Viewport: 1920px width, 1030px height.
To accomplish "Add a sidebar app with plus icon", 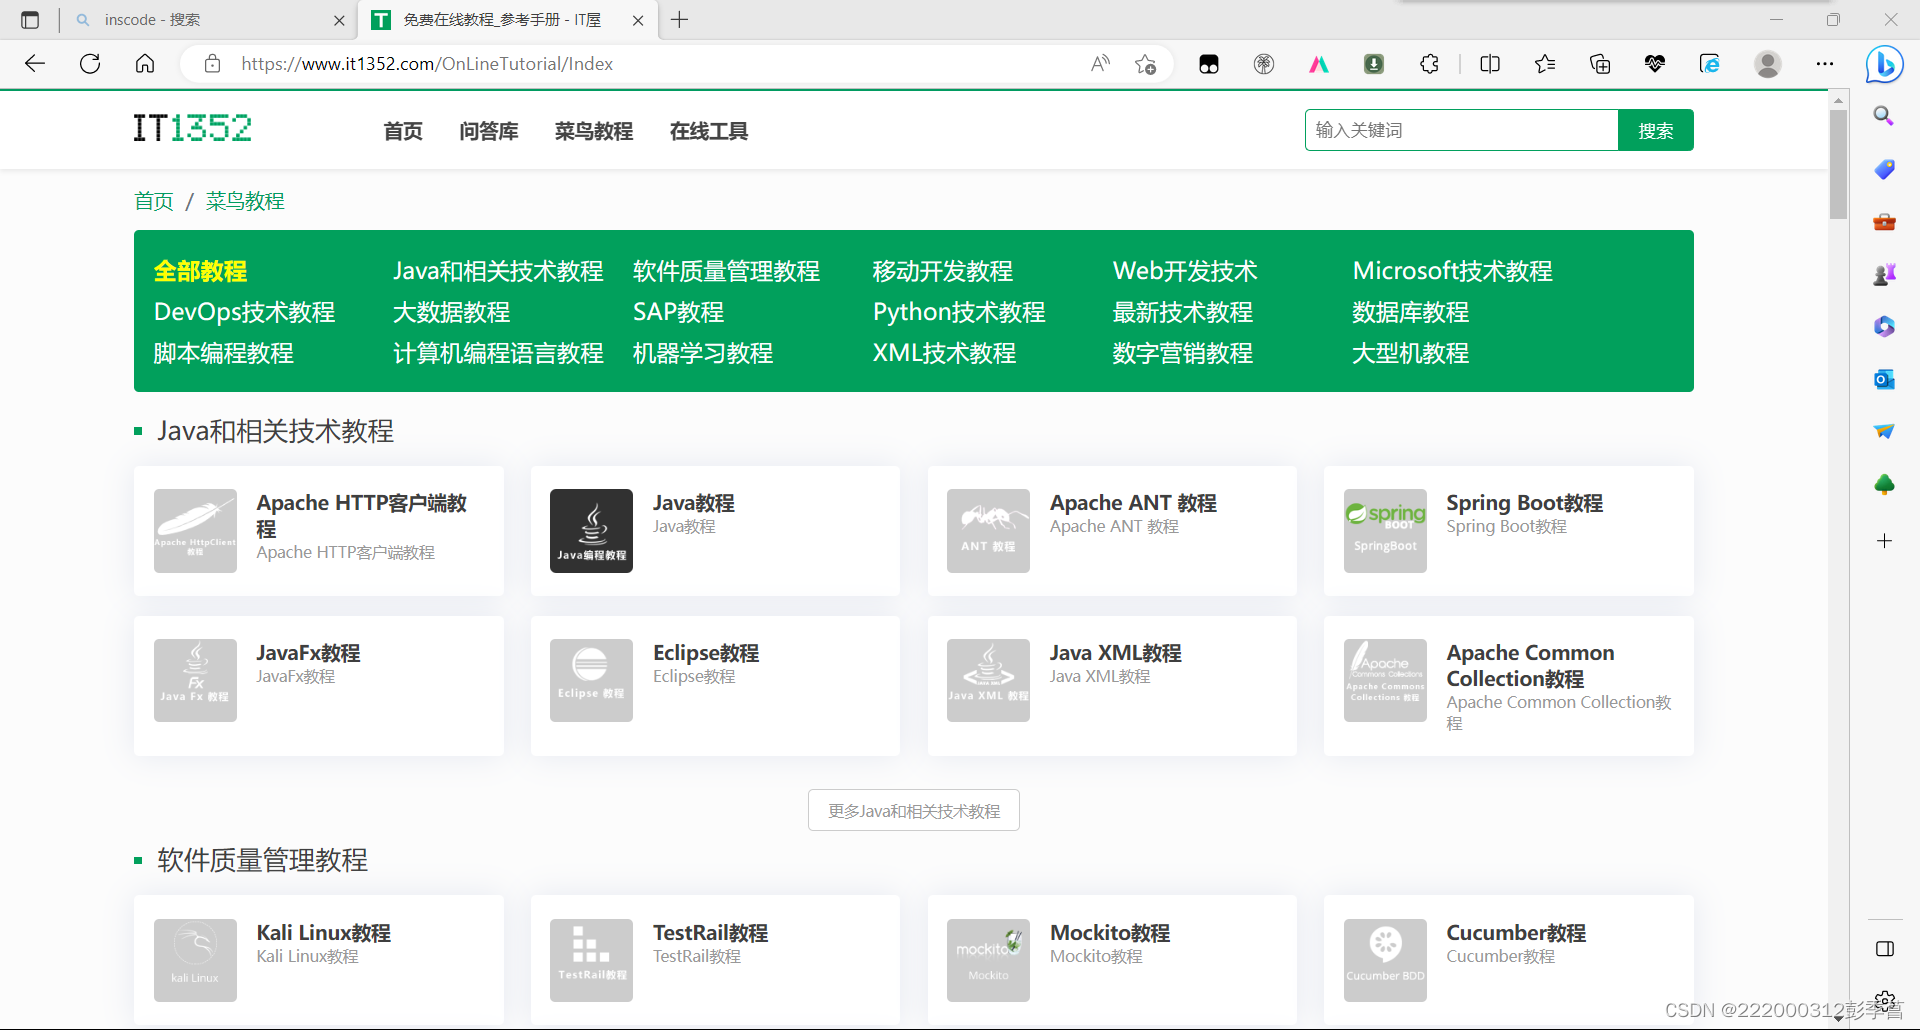I will pos(1884,541).
